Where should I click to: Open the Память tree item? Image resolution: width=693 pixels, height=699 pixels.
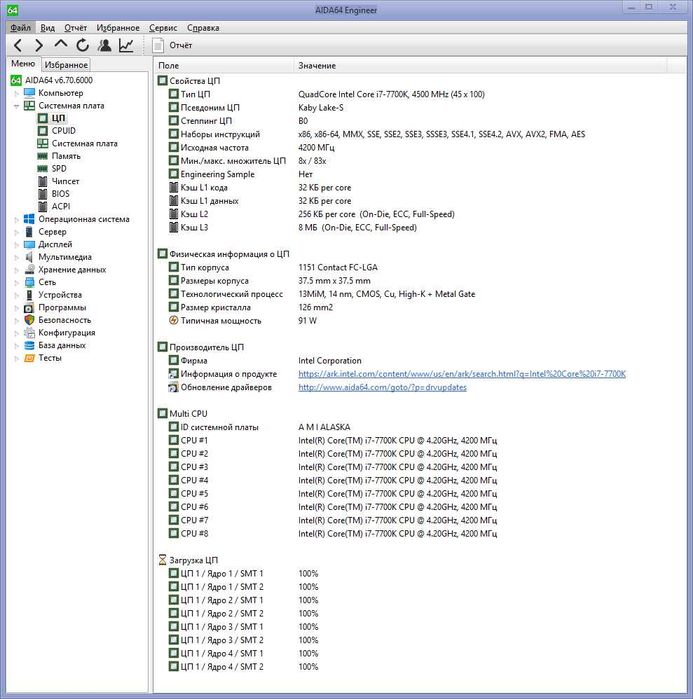(x=59, y=156)
